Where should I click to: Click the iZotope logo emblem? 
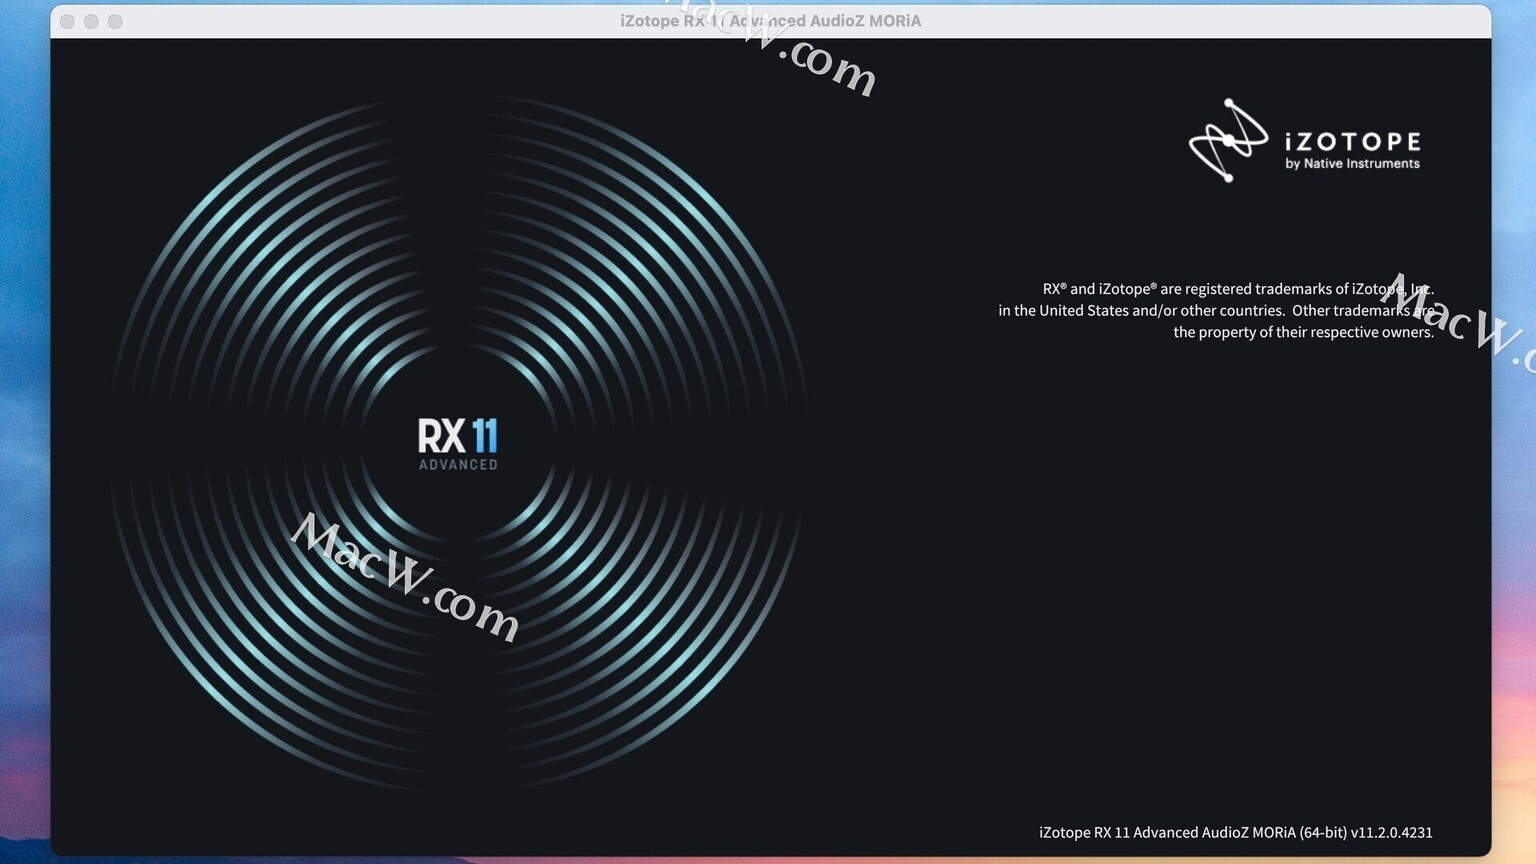tap(1228, 140)
